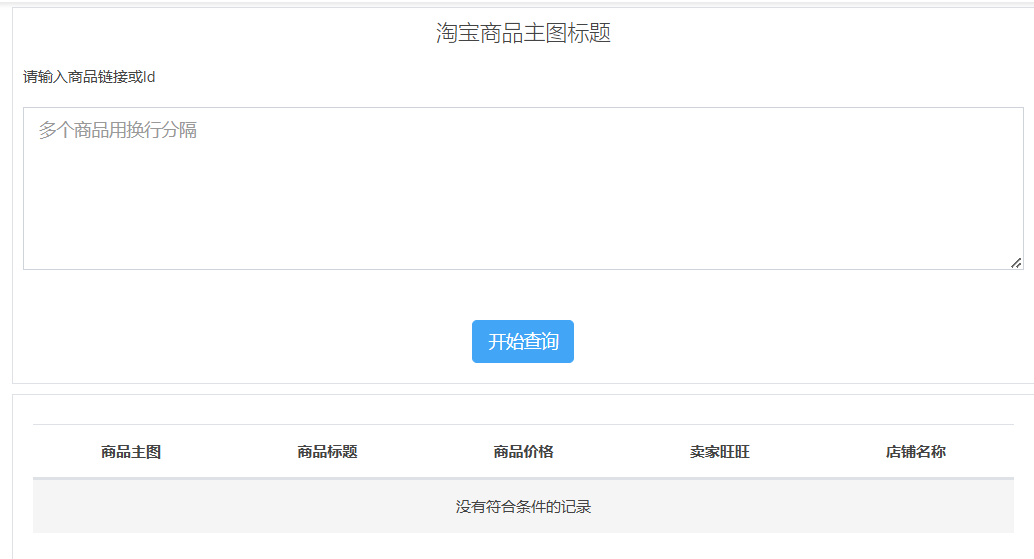Click the 商品价格 column header
This screenshot has width=1034, height=559.
pyautogui.click(x=524, y=452)
